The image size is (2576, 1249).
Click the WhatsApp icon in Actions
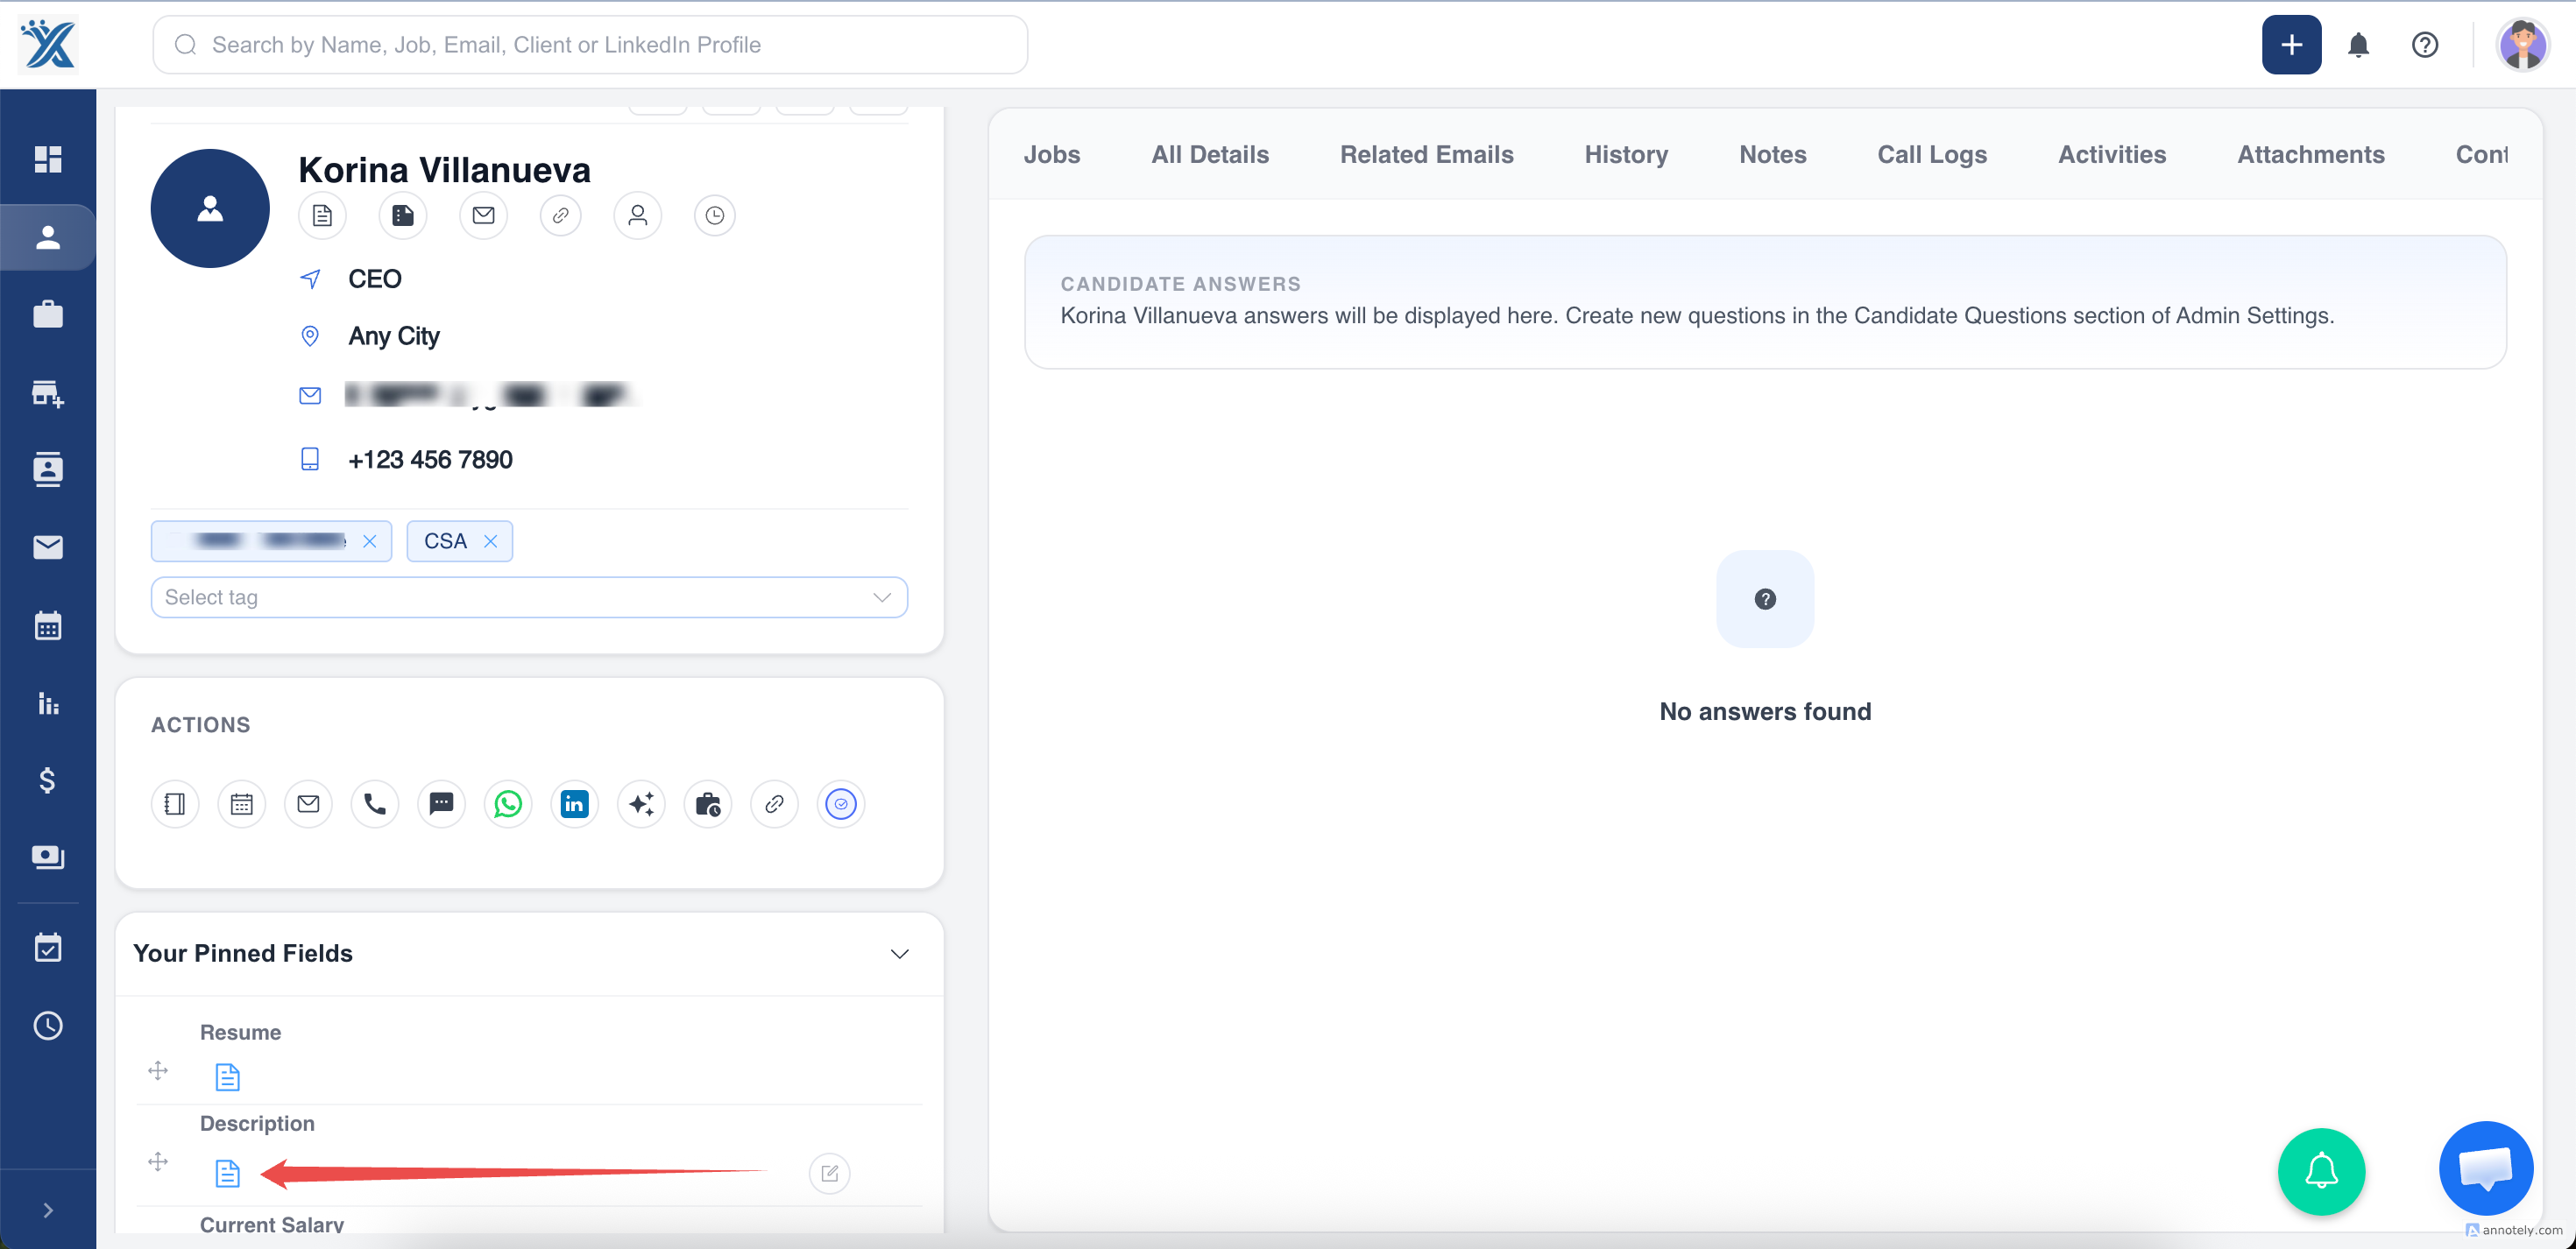click(x=508, y=804)
